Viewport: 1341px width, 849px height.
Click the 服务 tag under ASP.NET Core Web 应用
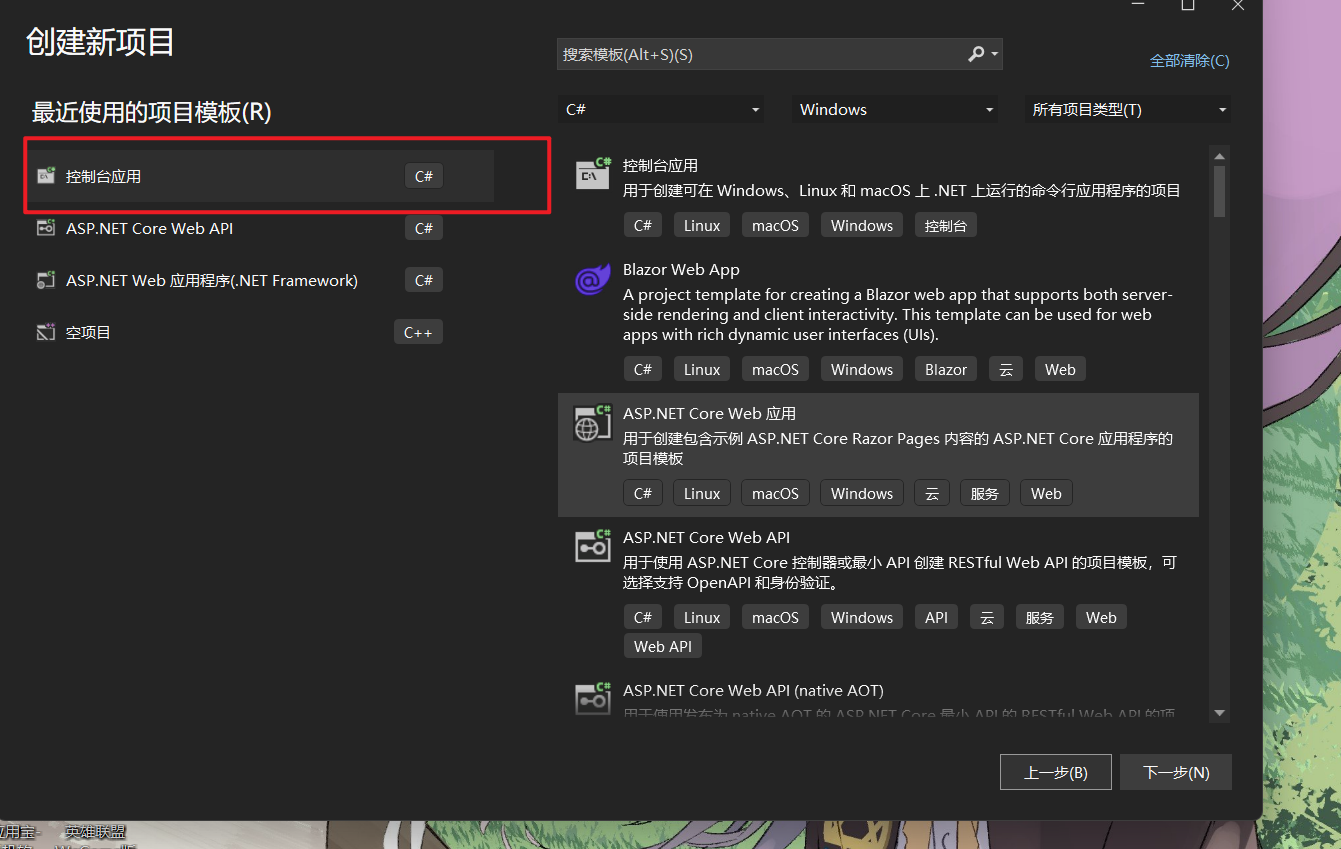985,493
